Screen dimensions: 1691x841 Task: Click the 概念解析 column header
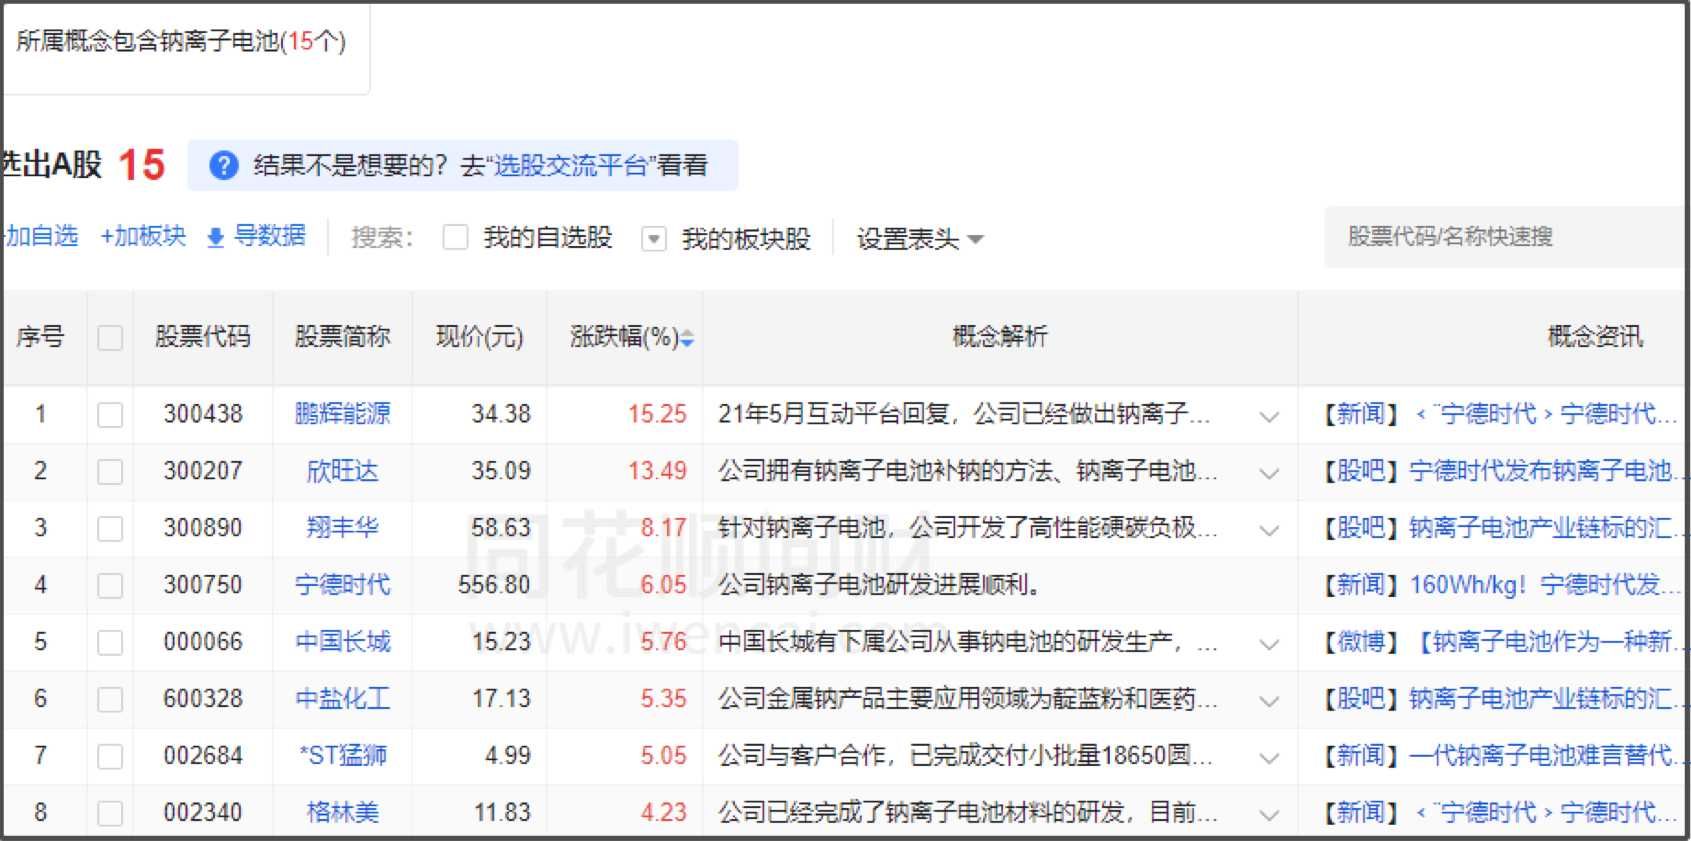coord(999,337)
